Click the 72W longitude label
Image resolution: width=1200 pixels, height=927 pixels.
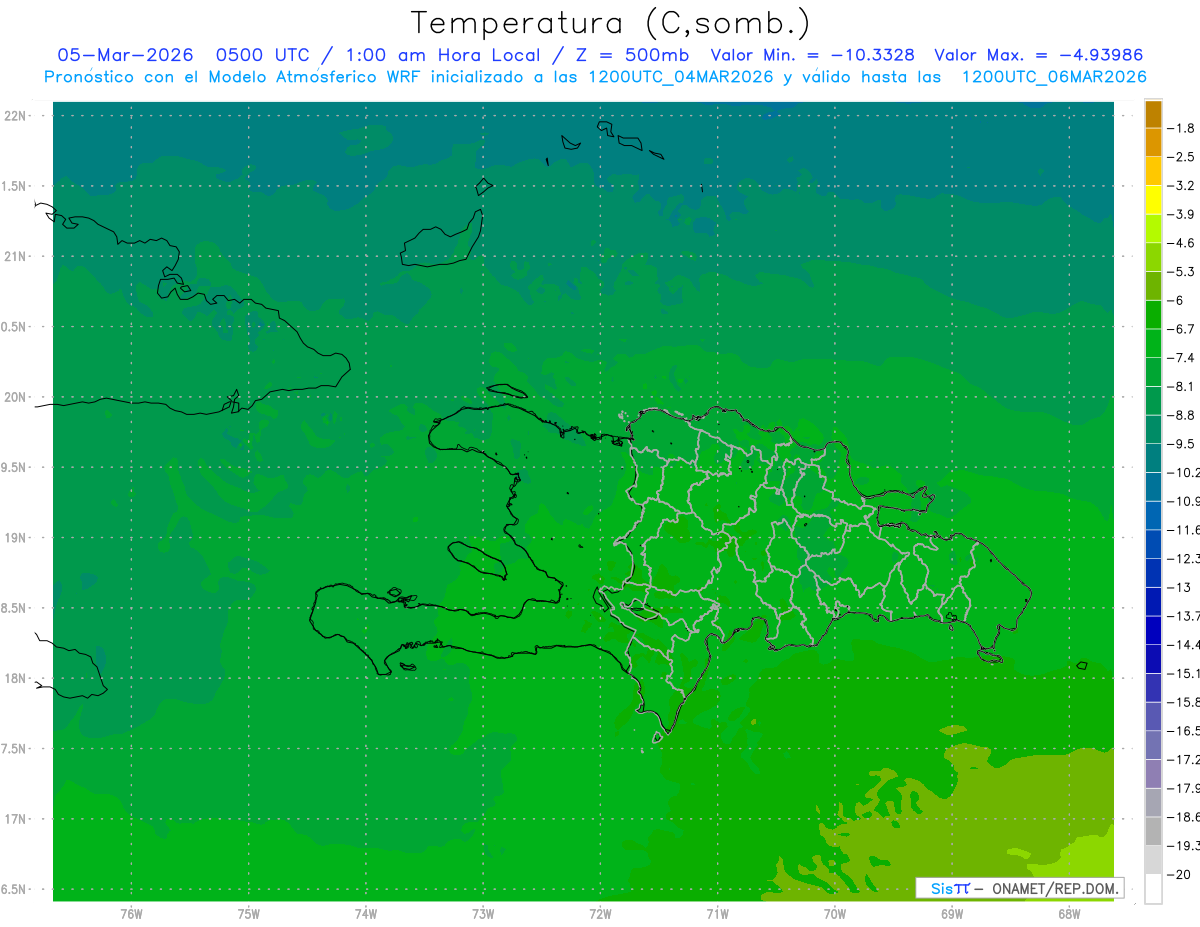[600, 914]
